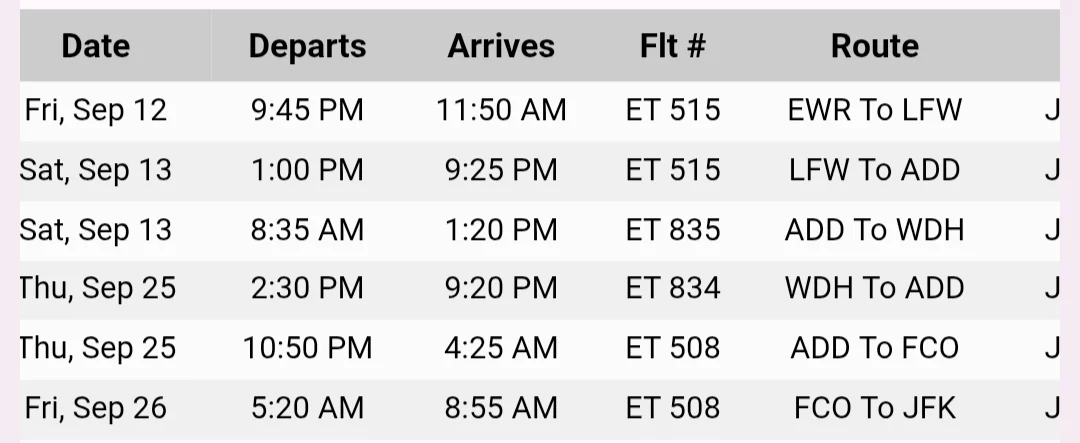Open the ADD To WDH route

click(875, 230)
